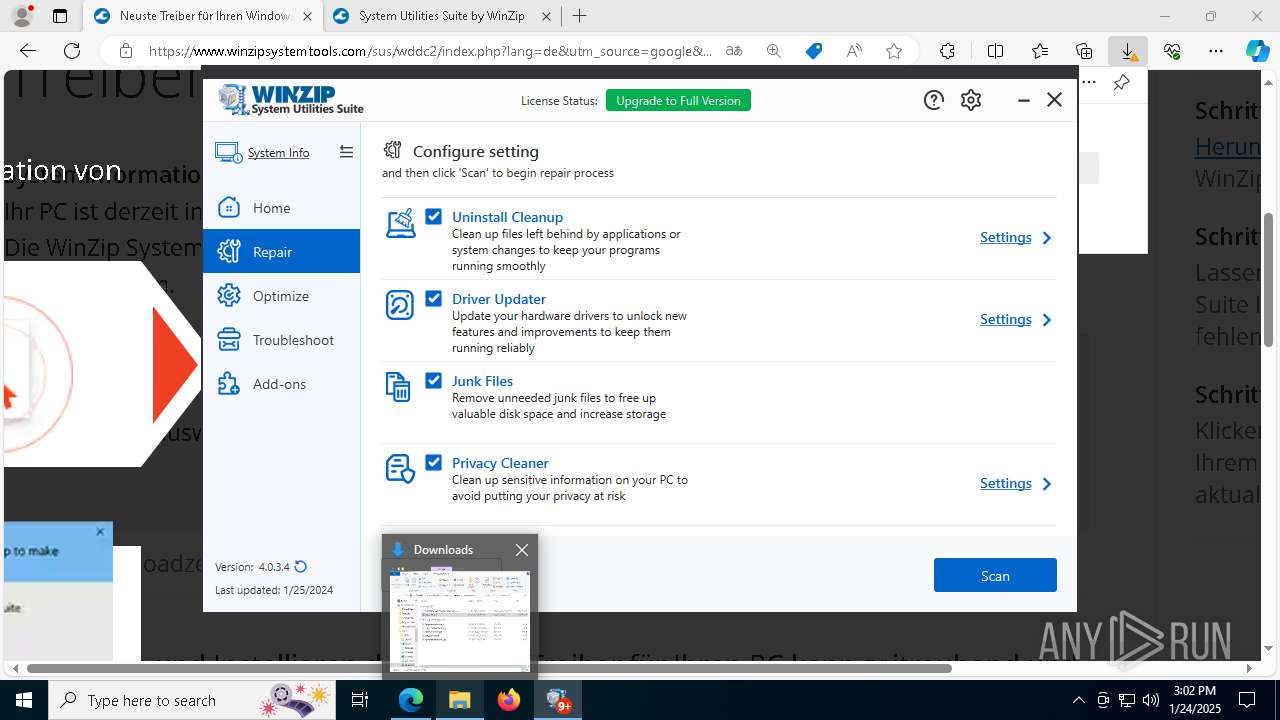Image resolution: width=1280 pixels, height=720 pixels.
Task: Start the Scan
Action: (x=995, y=575)
